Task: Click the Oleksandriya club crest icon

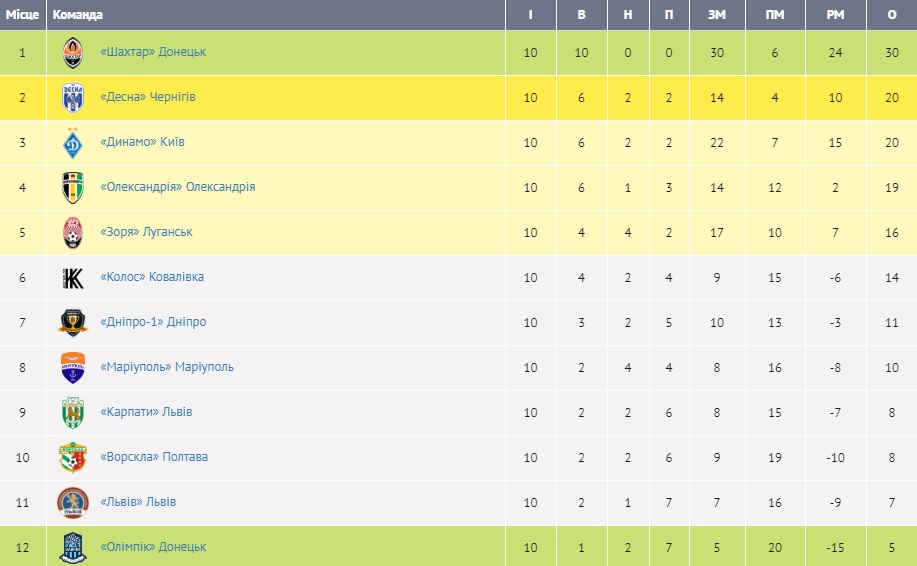Action: (72, 188)
